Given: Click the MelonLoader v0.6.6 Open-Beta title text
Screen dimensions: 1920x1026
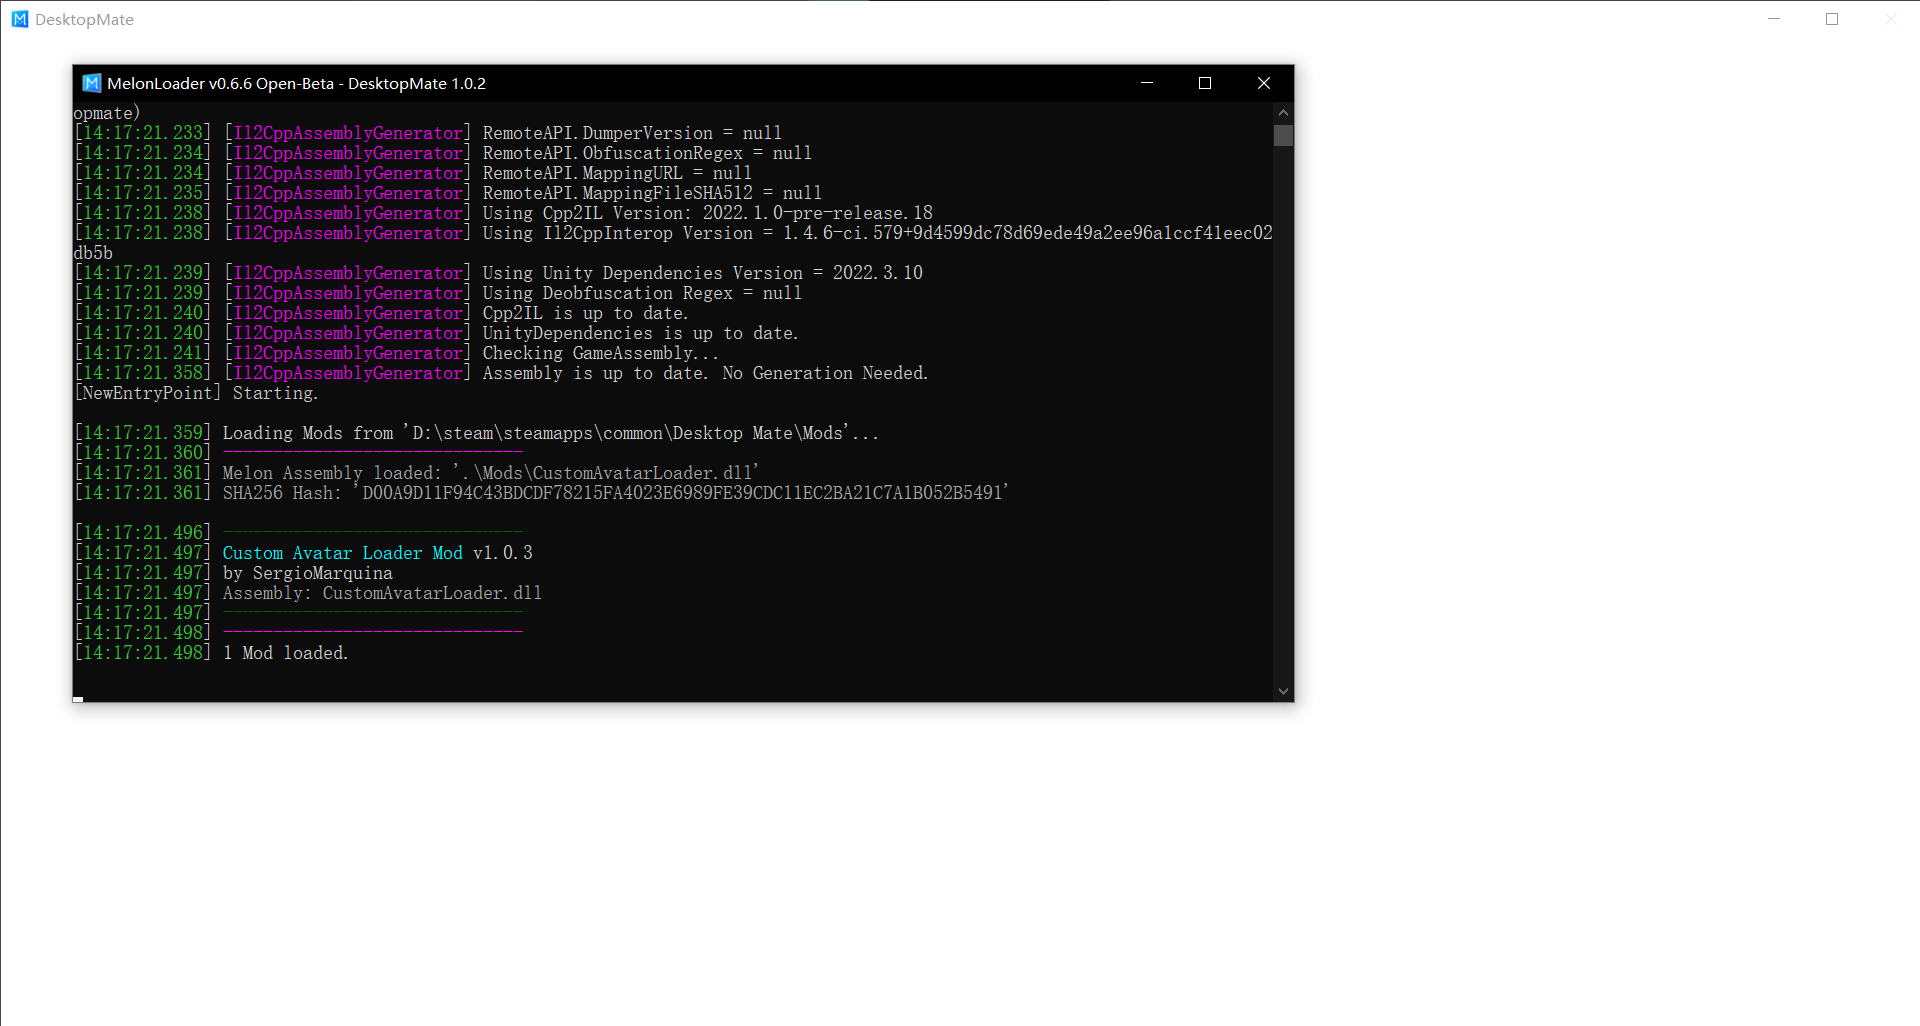Looking at the screenshot, I should [x=296, y=83].
